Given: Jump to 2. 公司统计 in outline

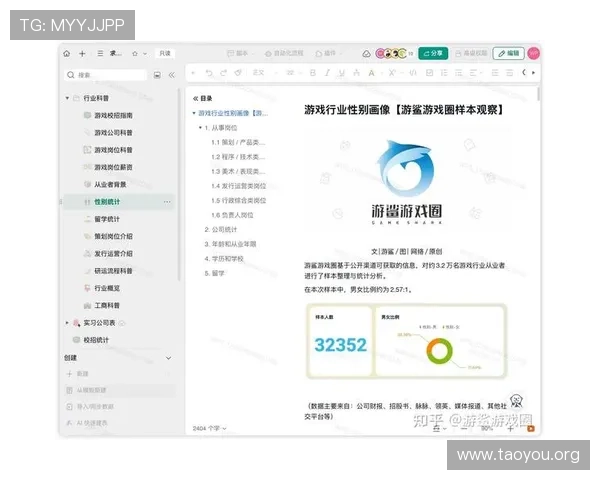Looking at the screenshot, I should point(221,230).
